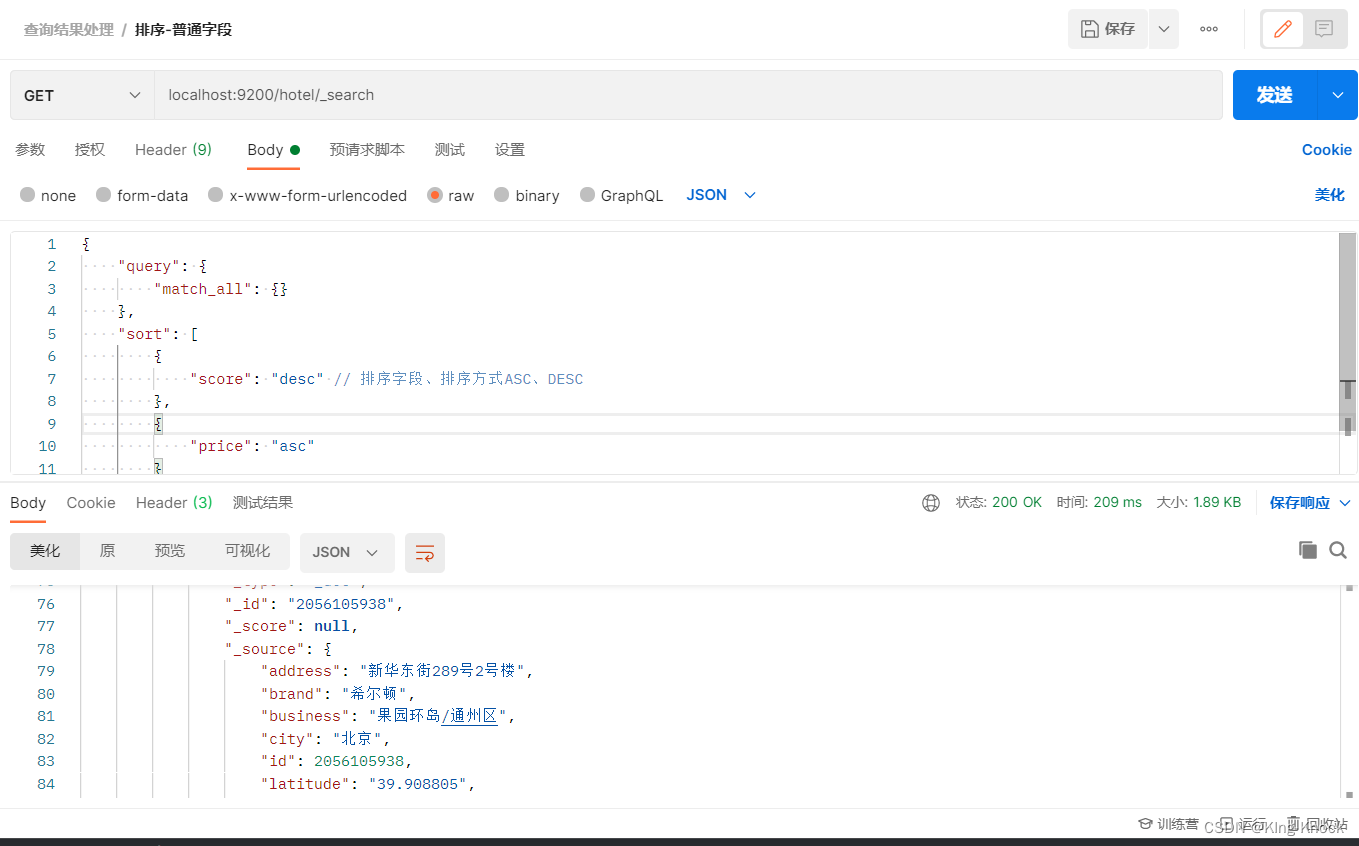Image resolution: width=1359 pixels, height=846 pixels.
Task: Open the blue JSON body format dropdown
Action: [x=721, y=195]
